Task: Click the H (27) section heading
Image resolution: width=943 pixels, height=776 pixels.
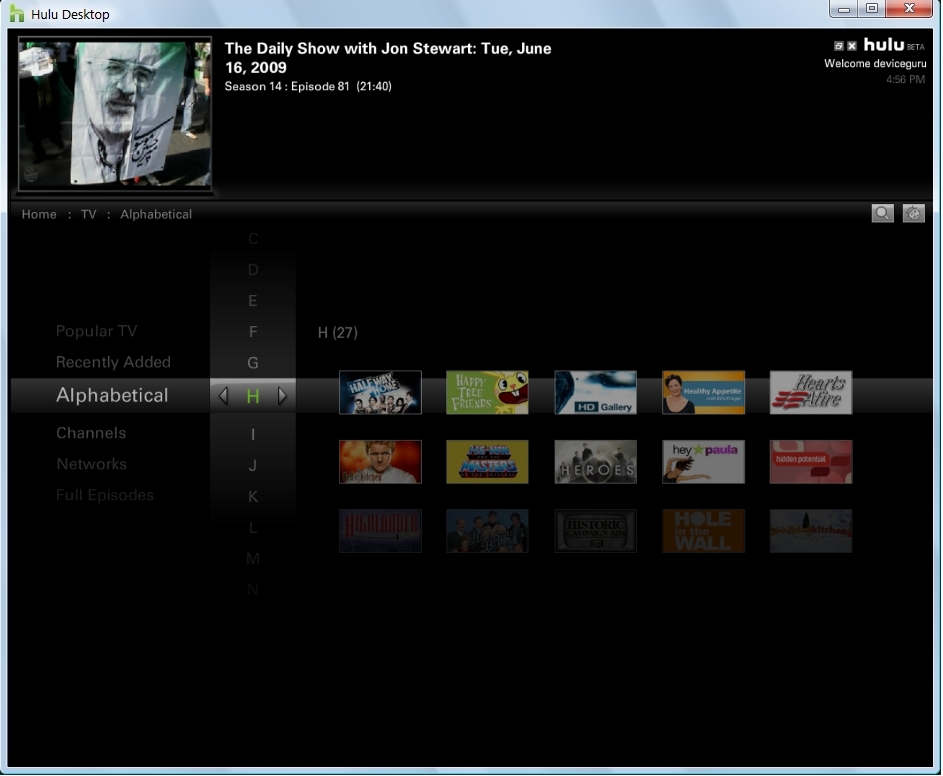Action: [337, 333]
